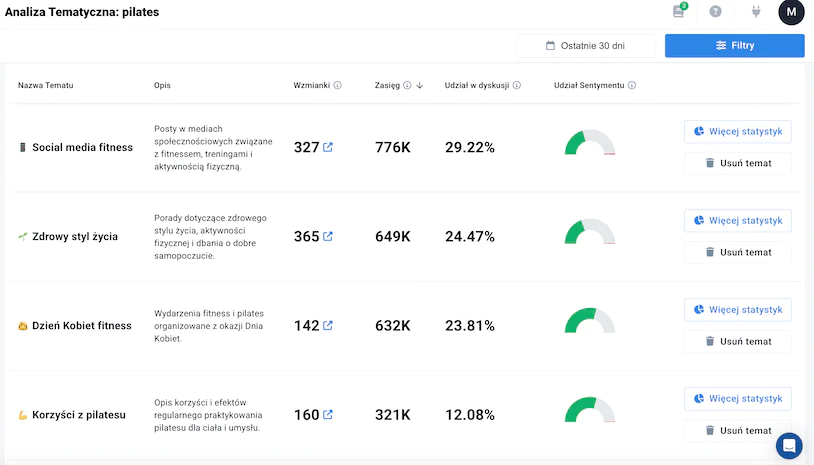Click the Opis column header
814x465 pixels.
point(162,85)
